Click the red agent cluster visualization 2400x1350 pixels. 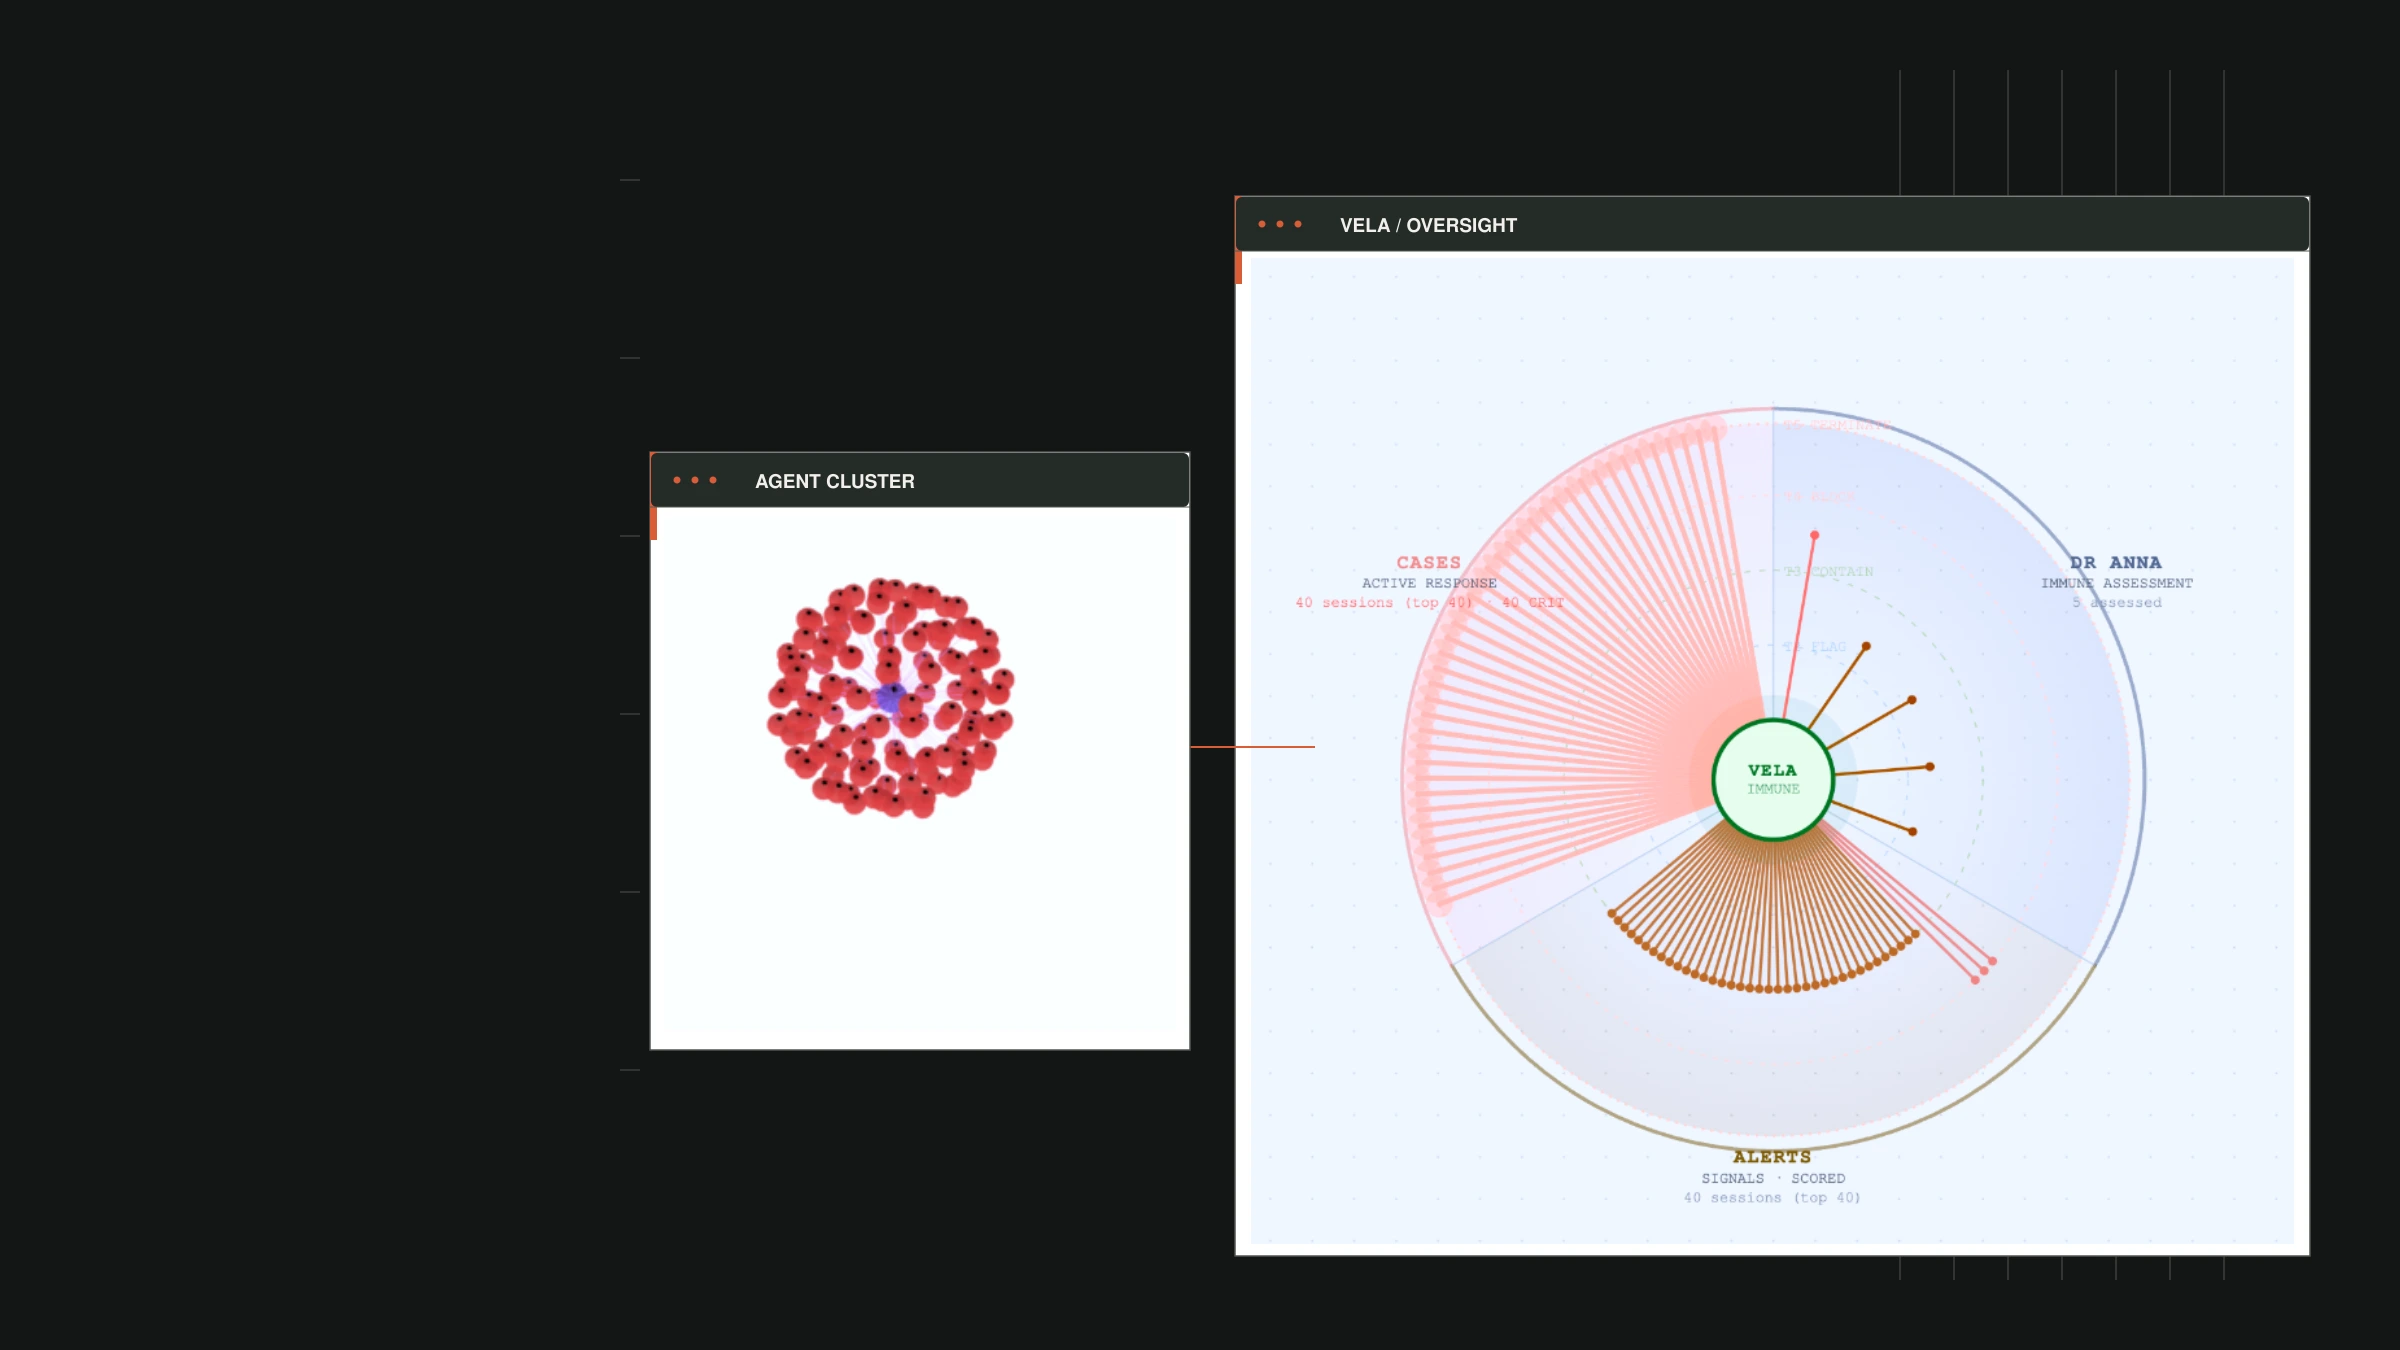click(891, 697)
